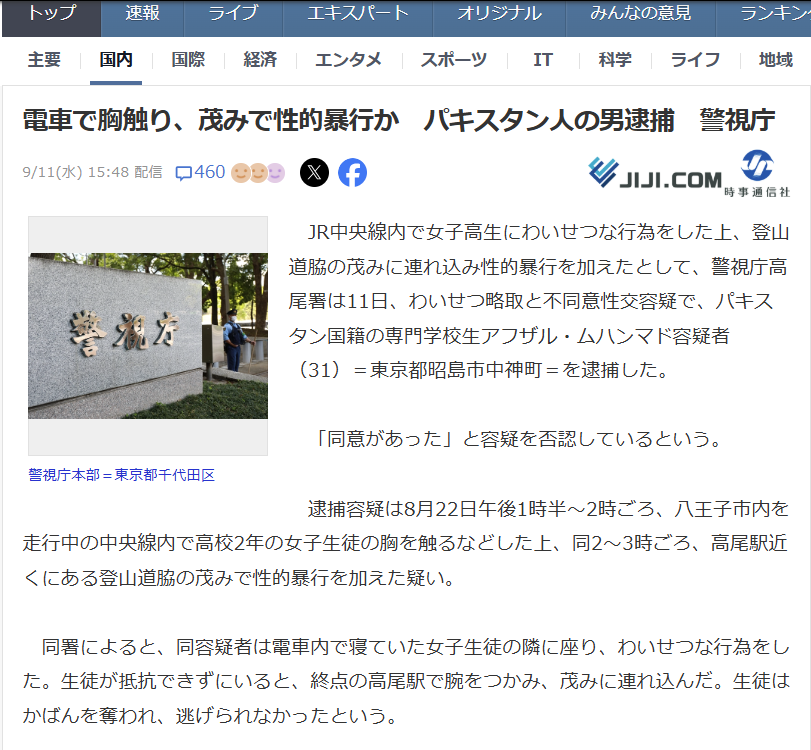811x750 pixels.
Task: Switch to the 国際 category
Action: coord(188,60)
